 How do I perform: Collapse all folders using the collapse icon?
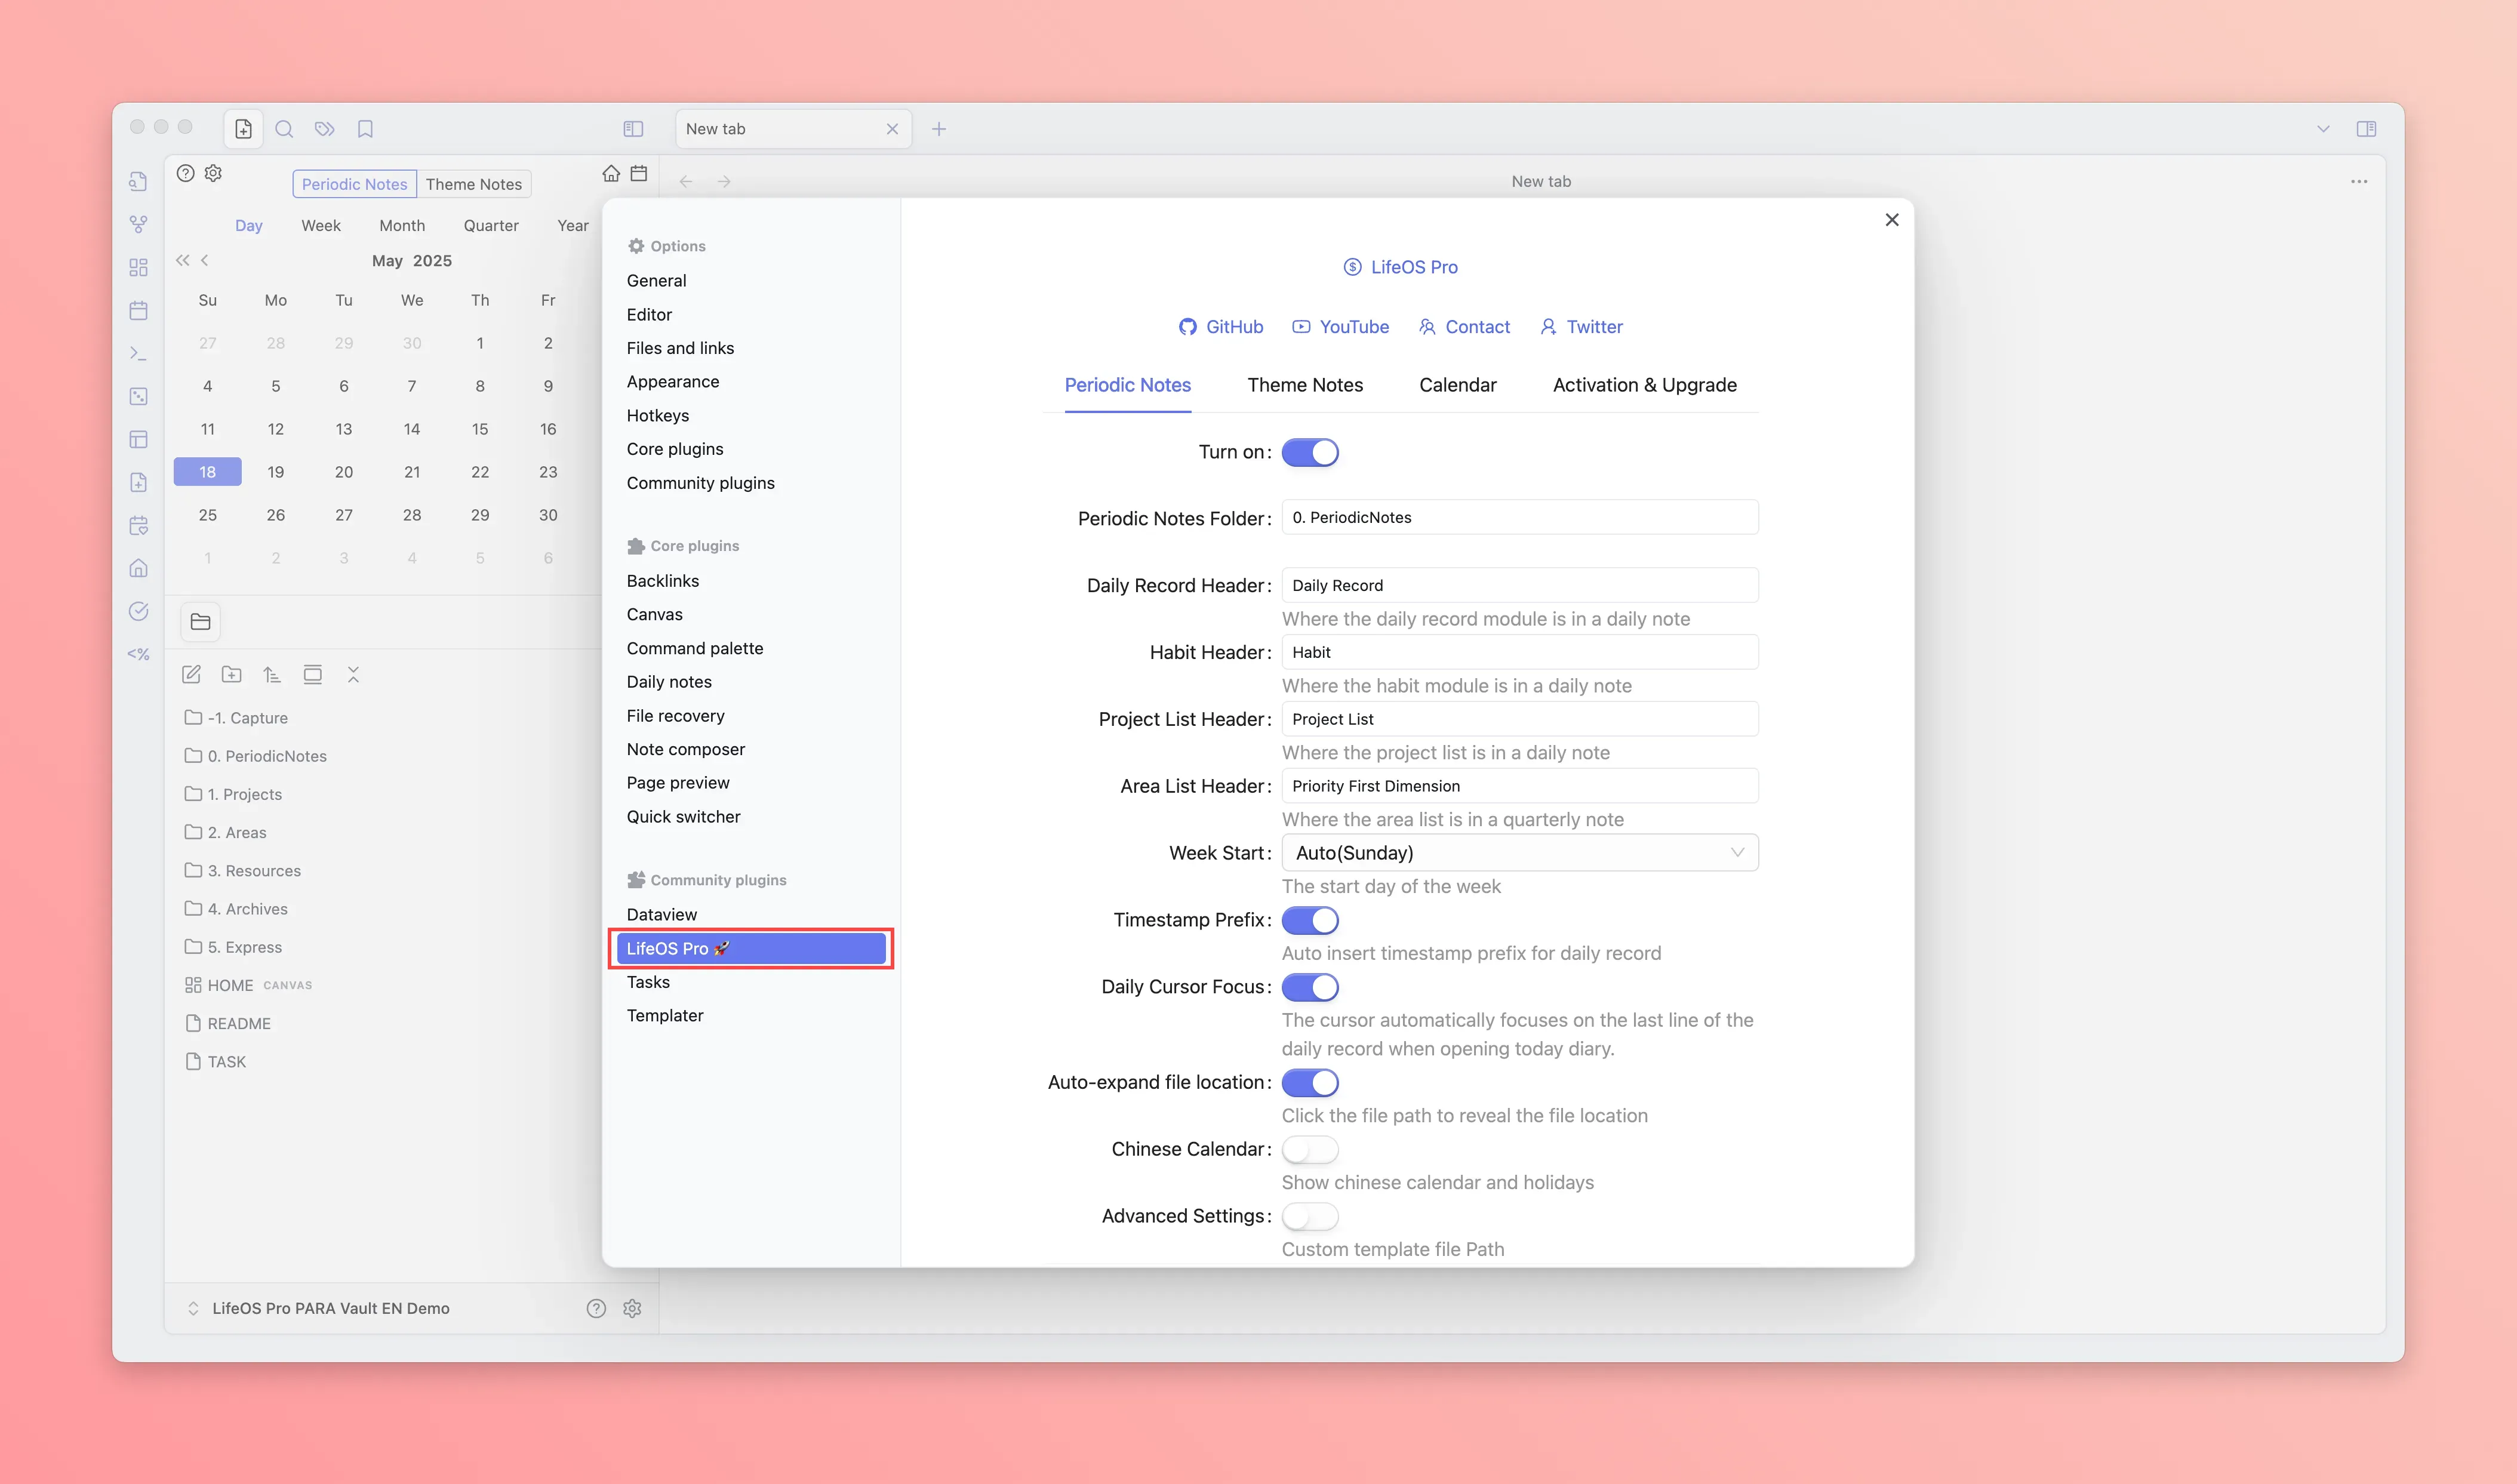pyautogui.click(x=353, y=675)
